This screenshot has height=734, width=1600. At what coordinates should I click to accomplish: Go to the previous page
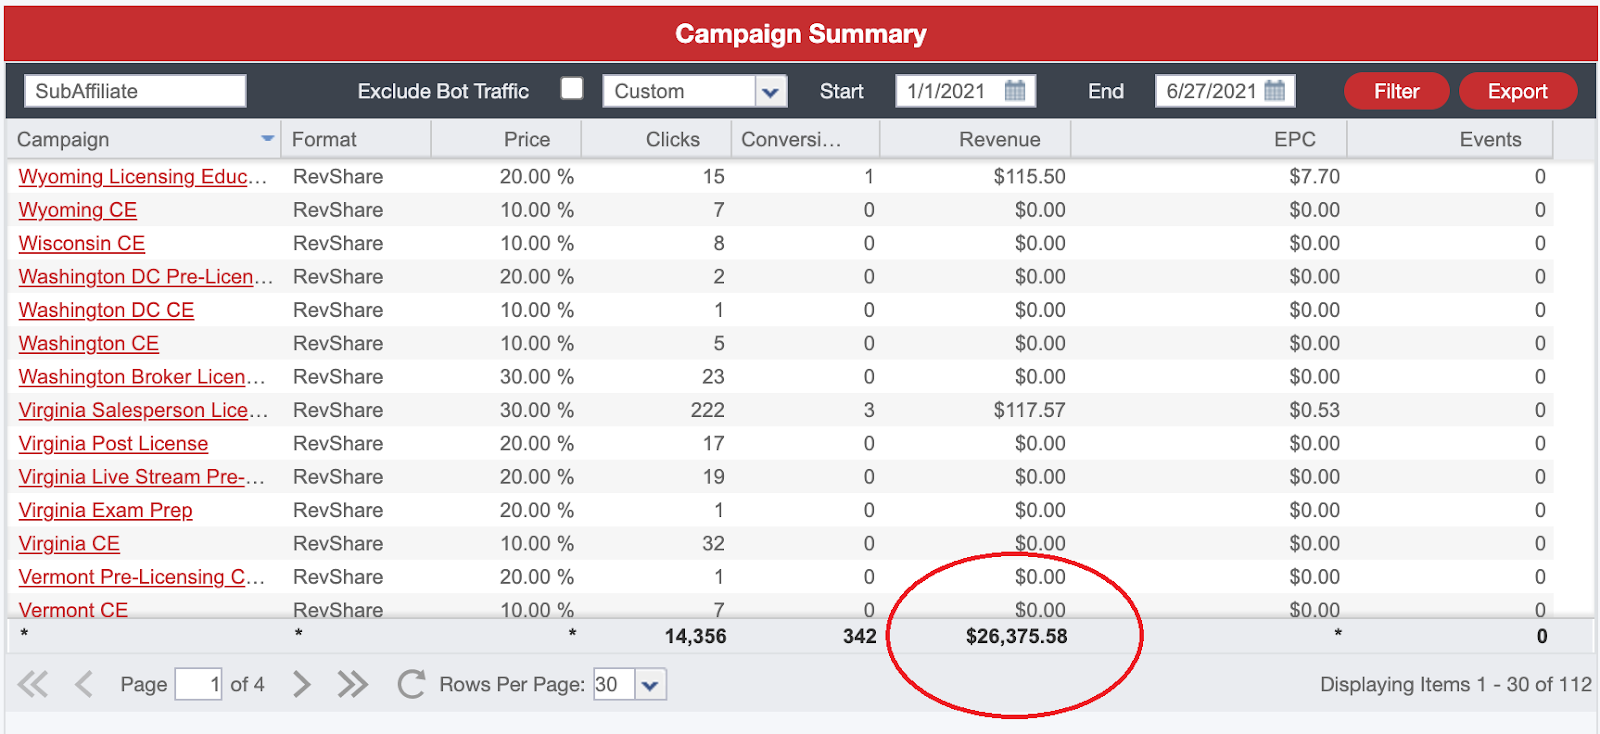[84, 684]
